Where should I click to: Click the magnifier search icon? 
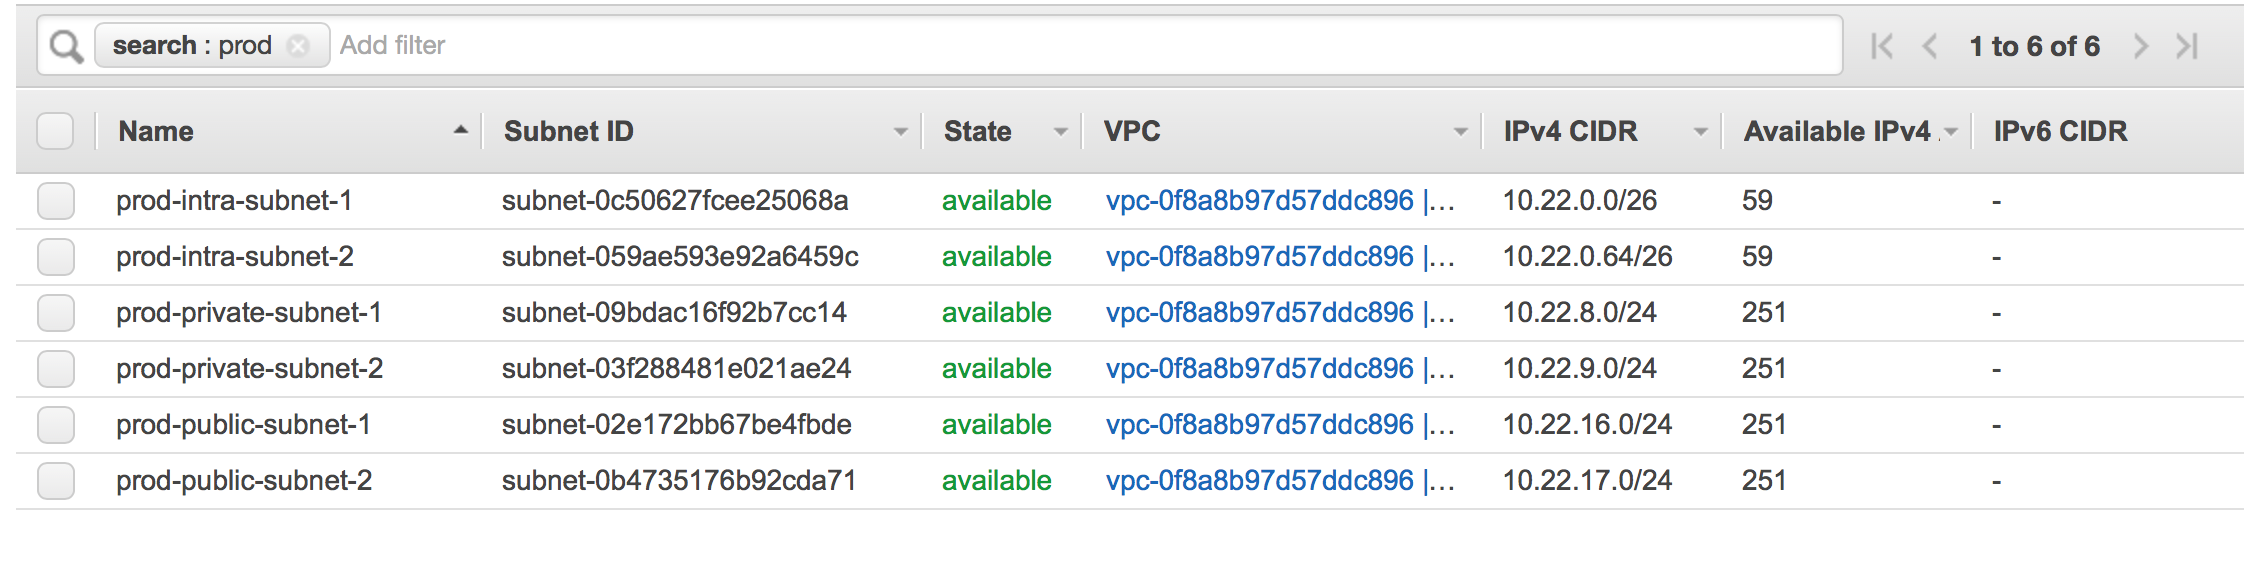tap(66, 46)
